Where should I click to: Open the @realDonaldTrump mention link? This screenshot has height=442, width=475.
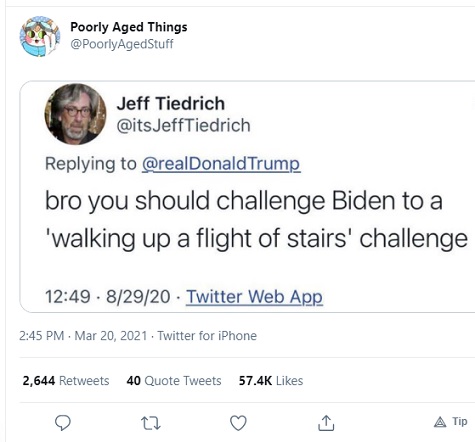[x=221, y=164]
